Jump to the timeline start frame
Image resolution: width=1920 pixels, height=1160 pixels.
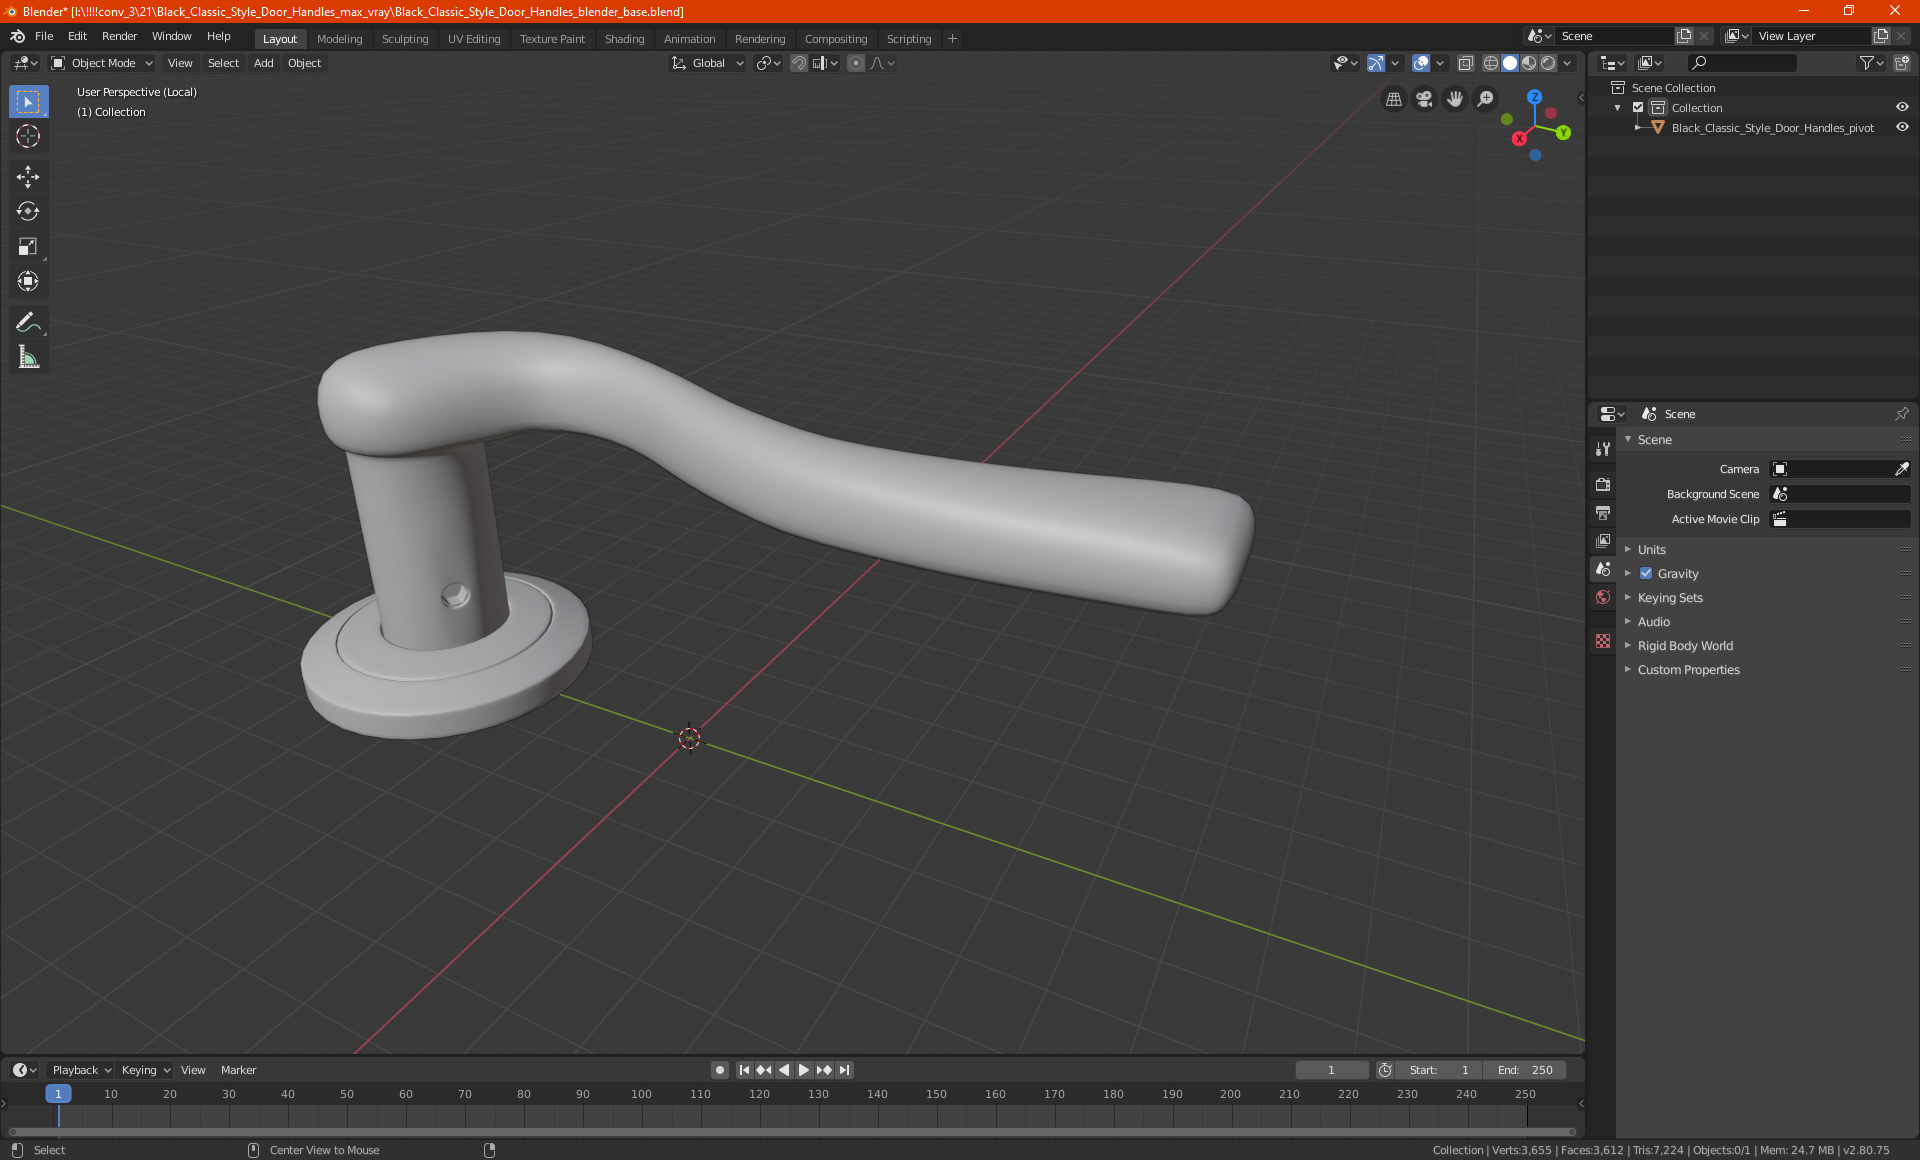tap(744, 1070)
